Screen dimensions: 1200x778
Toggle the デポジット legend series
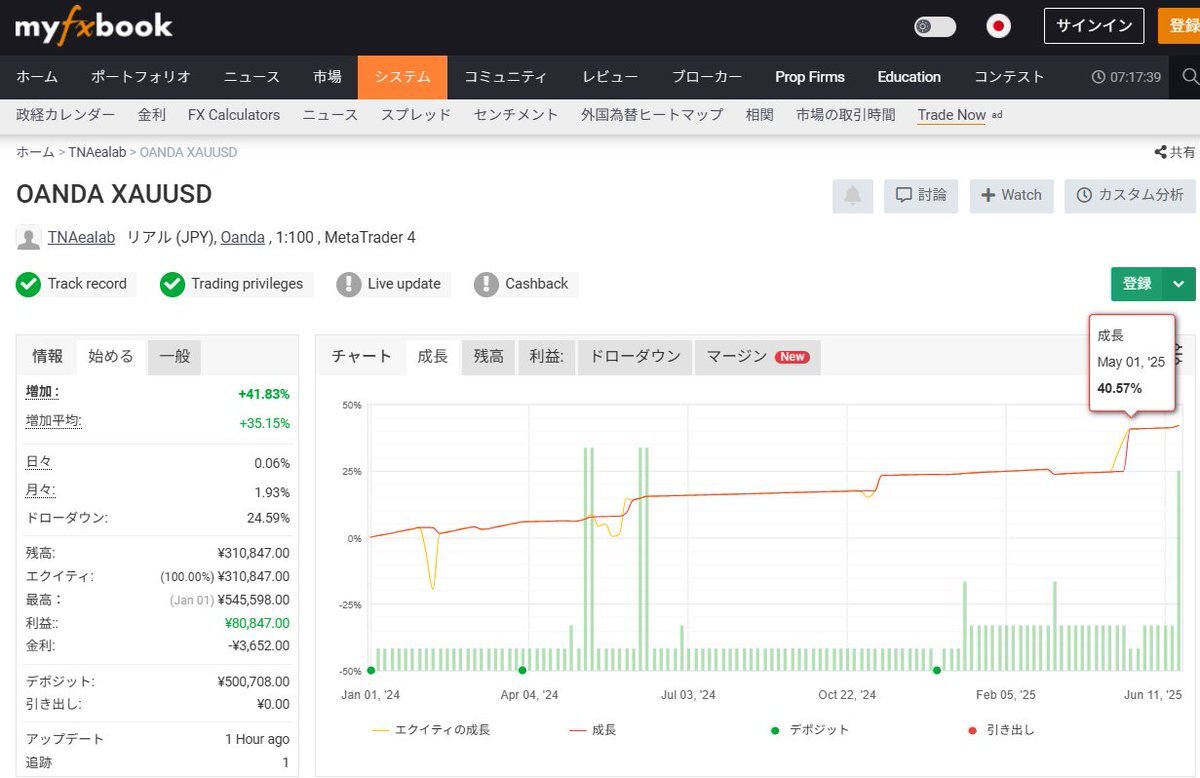[810, 730]
